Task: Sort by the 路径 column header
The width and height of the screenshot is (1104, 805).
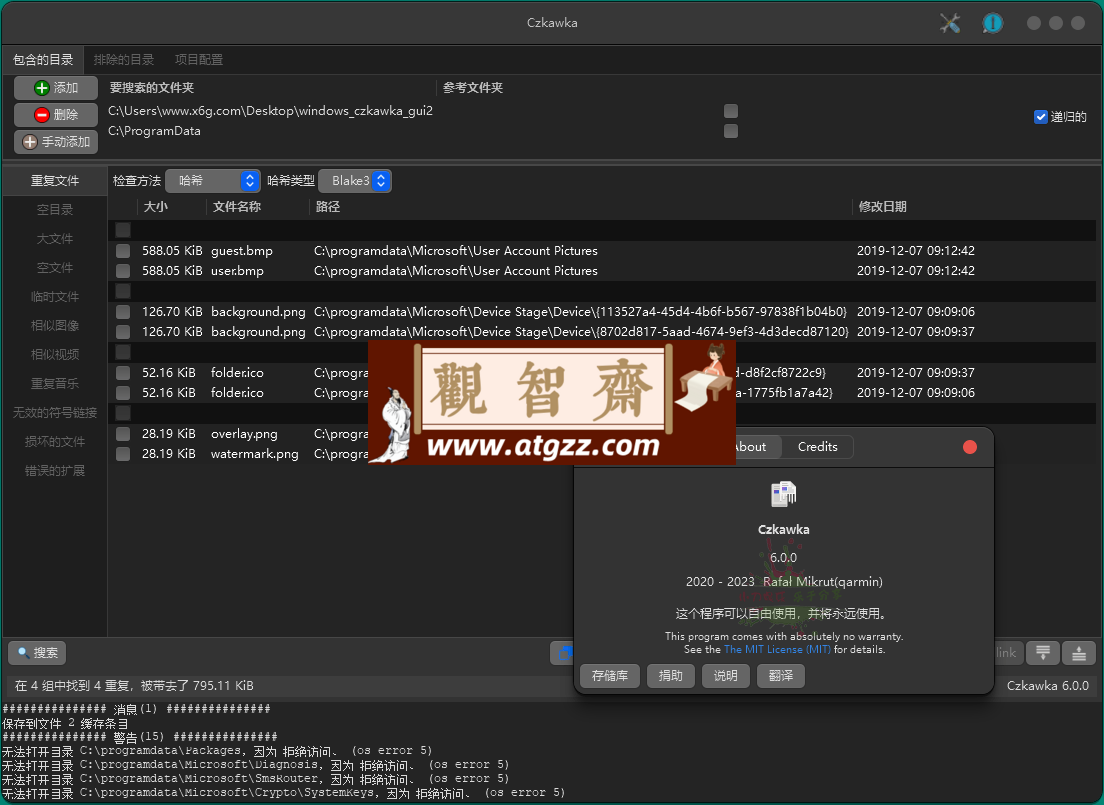Action: click(x=328, y=207)
